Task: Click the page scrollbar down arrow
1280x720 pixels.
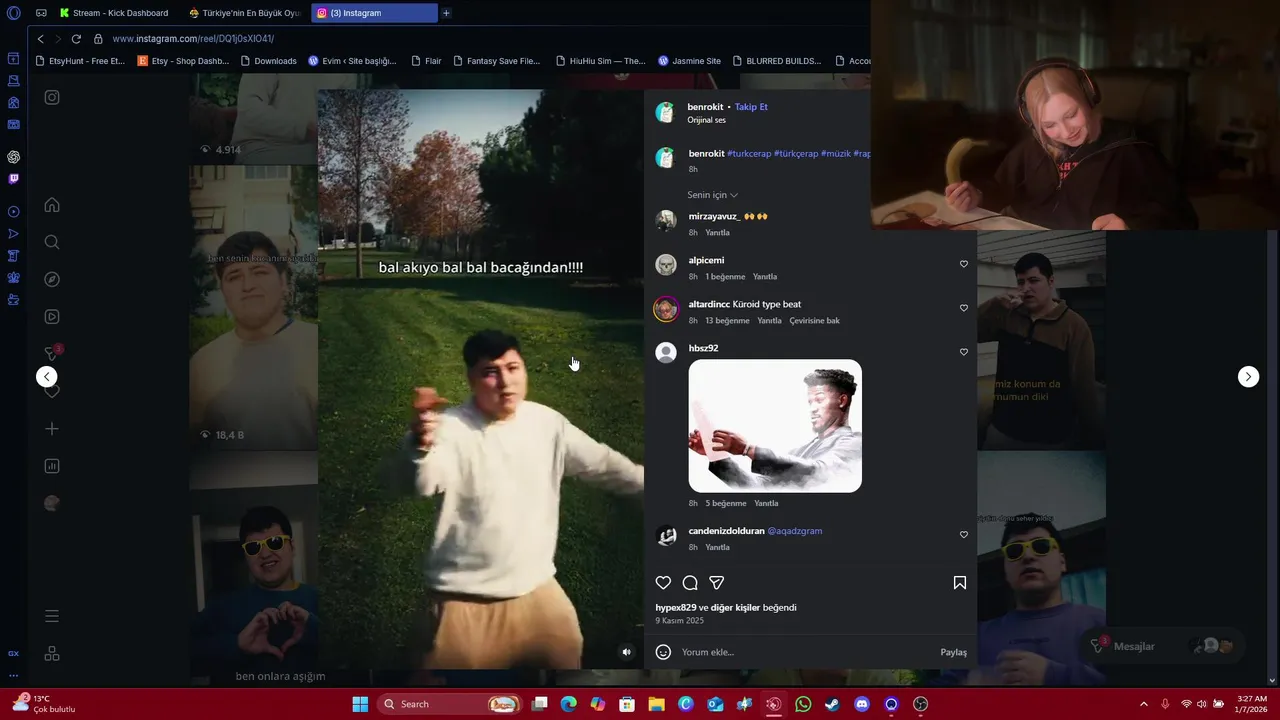Action: tap(1272, 681)
